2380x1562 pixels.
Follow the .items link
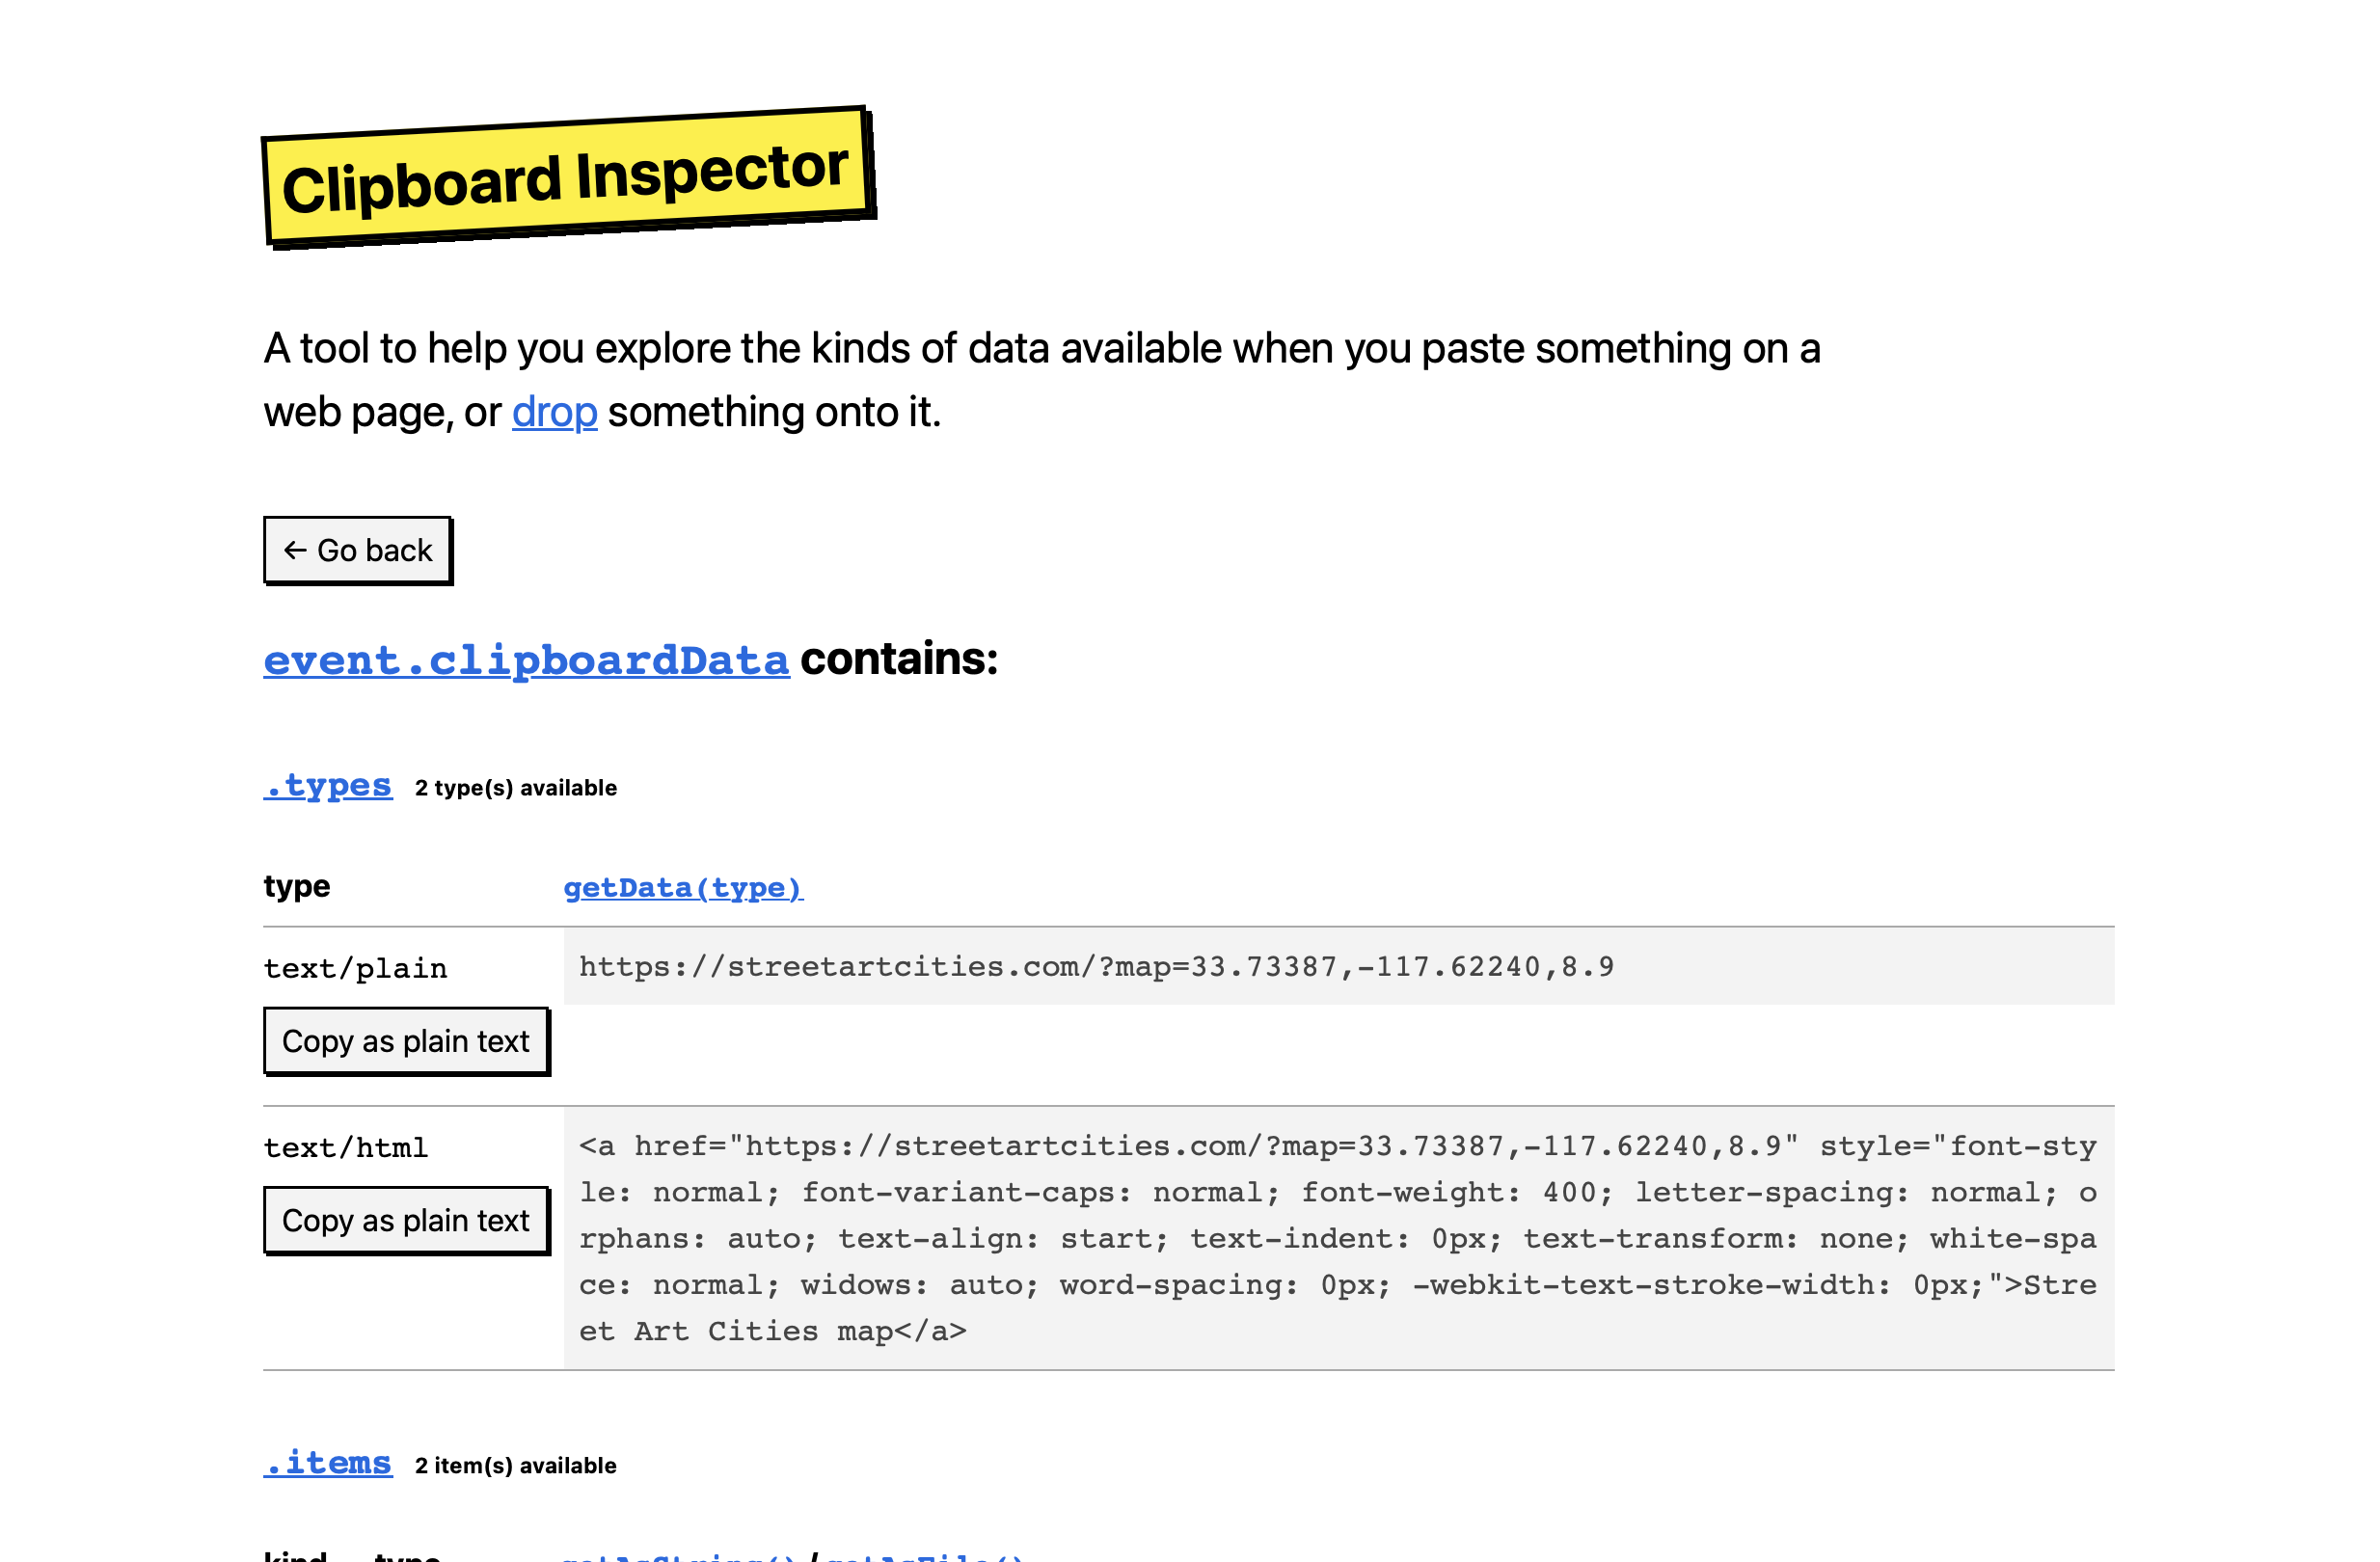(x=328, y=1463)
